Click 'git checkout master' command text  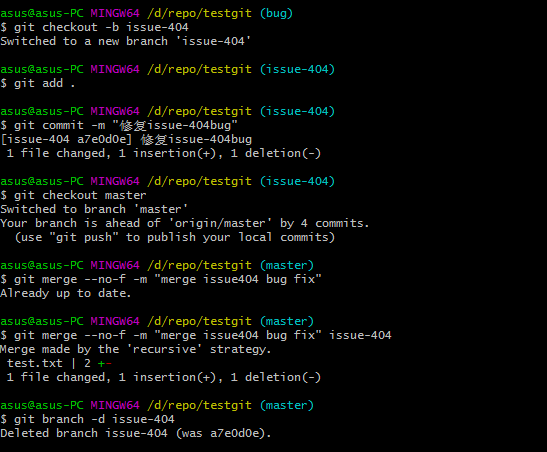(80, 195)
